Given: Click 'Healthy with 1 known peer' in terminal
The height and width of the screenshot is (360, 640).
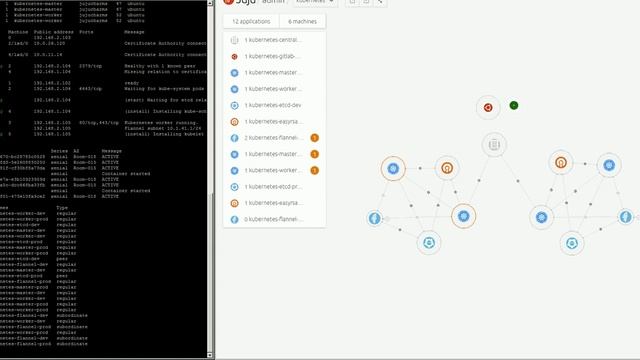Looking at the screenshot, I should tap(160, 66).
